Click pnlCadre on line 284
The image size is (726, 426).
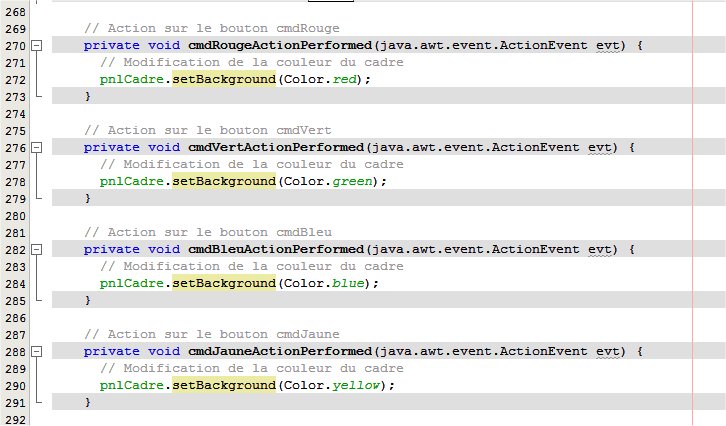(x=131, y=283)
